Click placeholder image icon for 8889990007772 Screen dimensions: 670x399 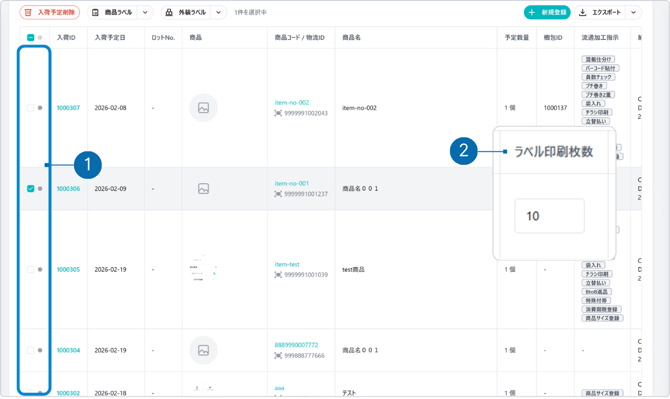[x=203, y=350]
